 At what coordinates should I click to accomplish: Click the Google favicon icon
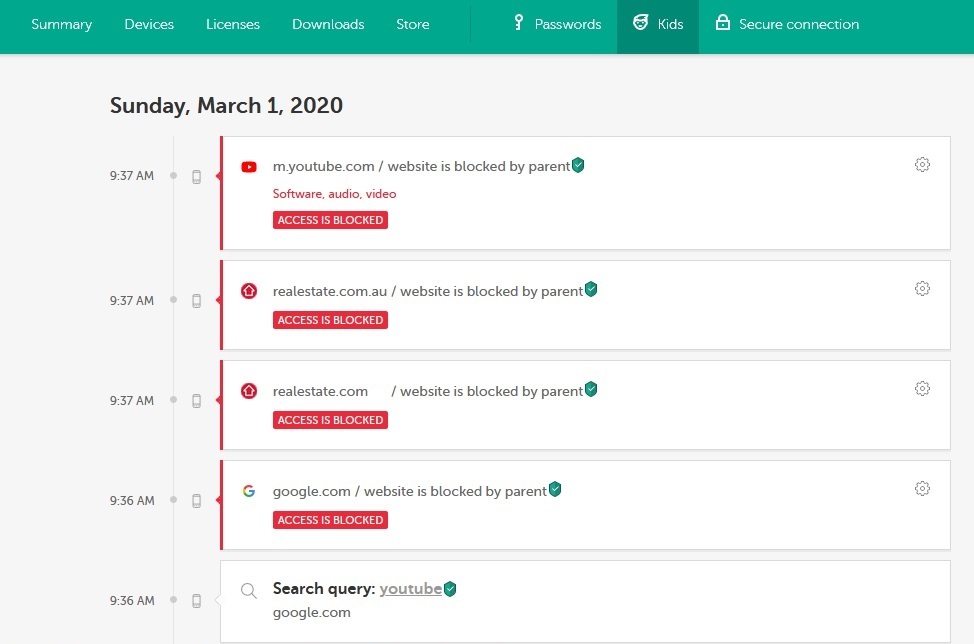pos(249,491)
